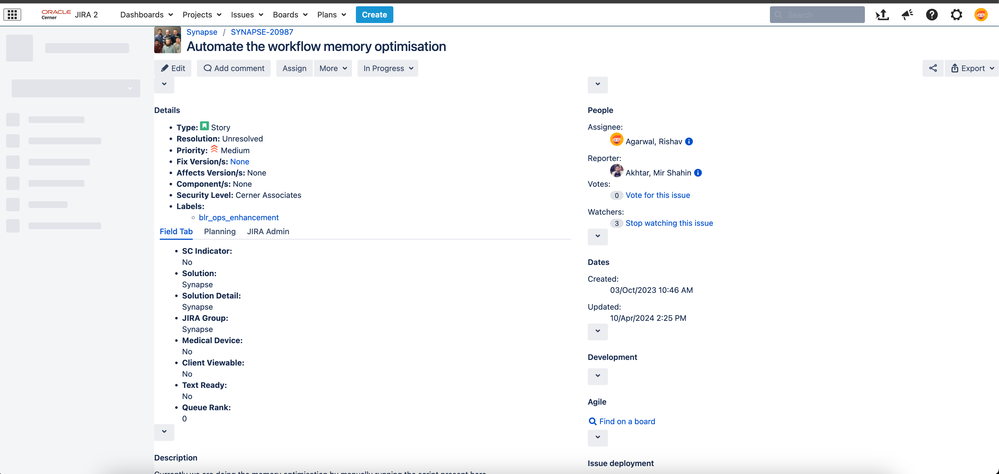Screen dimensions: 999x474
Task: Click the Fix Version None link
Action: (x=240, y=162)
